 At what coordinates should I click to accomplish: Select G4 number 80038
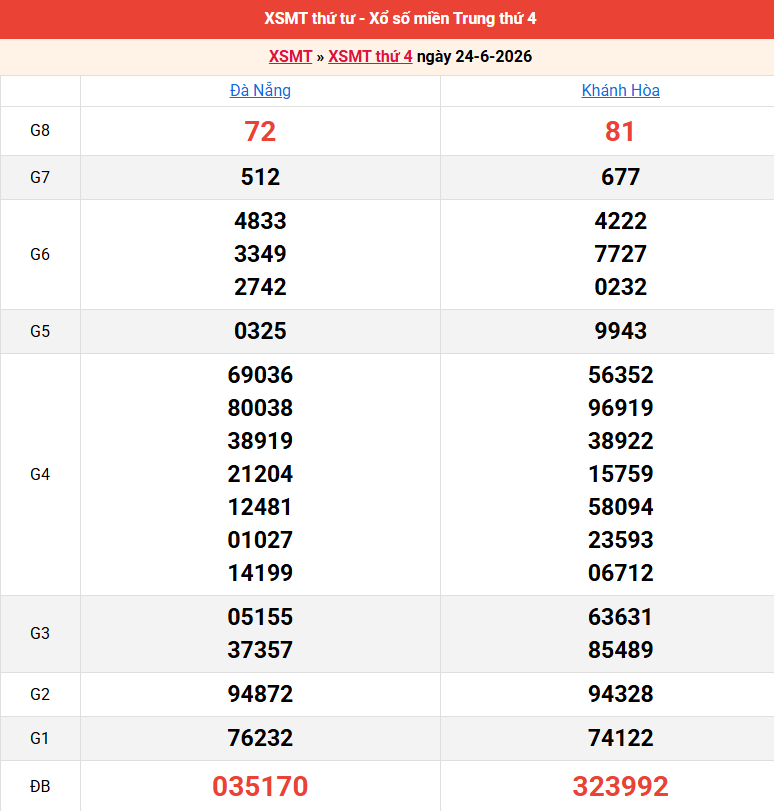(x=260, y=409)
